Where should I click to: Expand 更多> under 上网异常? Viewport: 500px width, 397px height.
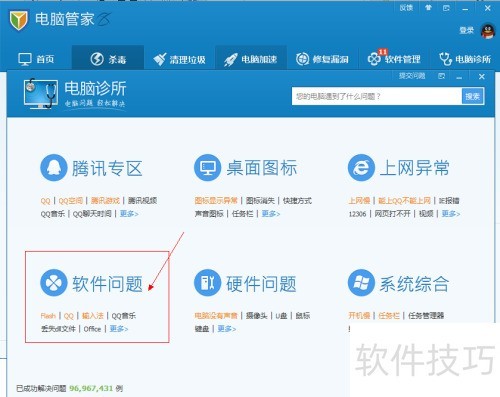click(451, 214)
